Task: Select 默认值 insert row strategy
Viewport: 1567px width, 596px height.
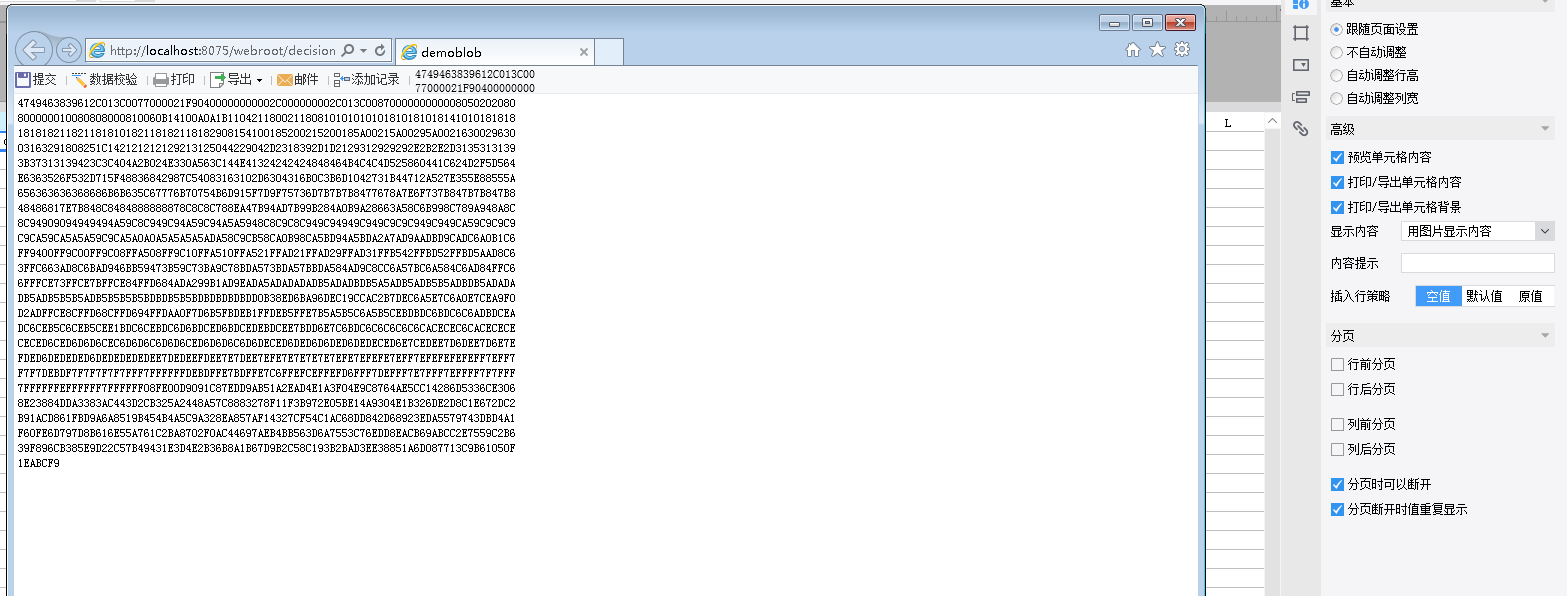Action: [x=1484, y=296]
